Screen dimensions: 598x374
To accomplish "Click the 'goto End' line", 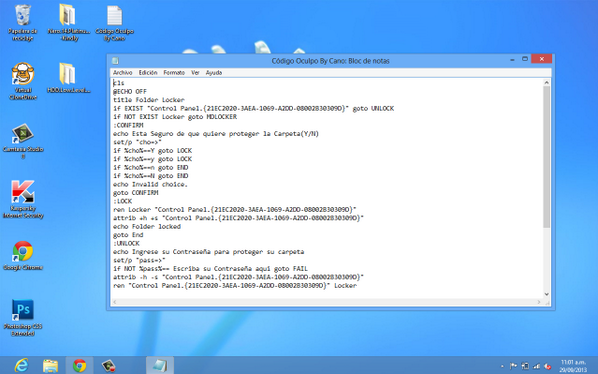I will tap(128, 235).
